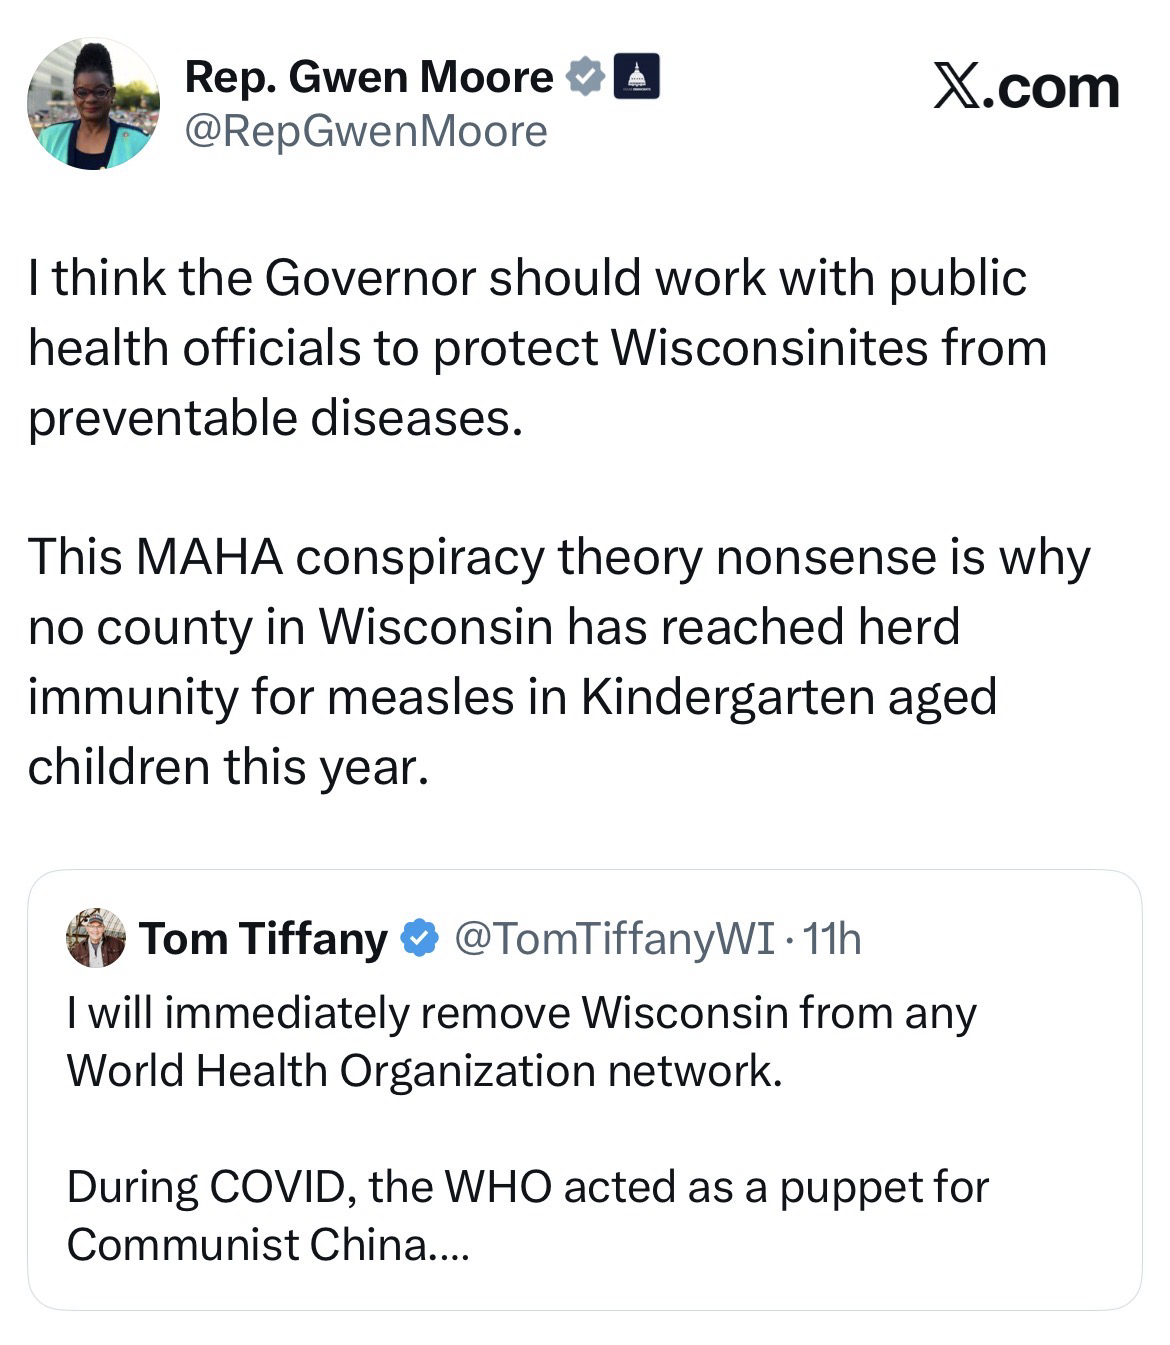Open the @RepGwenMoore handle
Screen dimensions: 1170x1345
[x=366, y=131]
